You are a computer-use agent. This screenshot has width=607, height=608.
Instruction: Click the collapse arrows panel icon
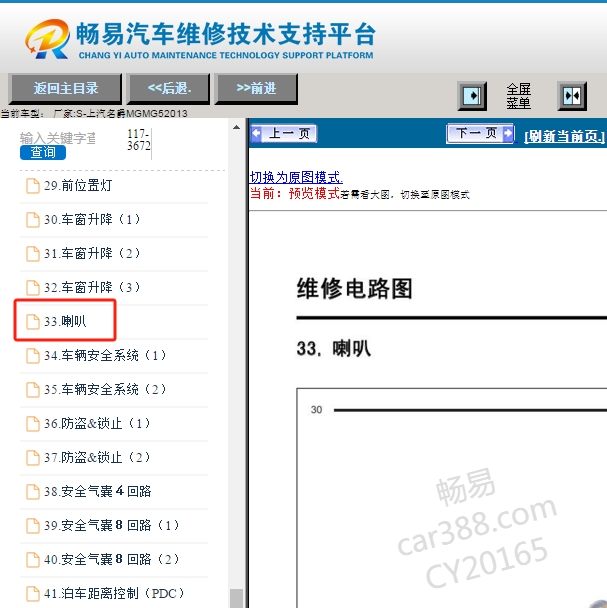click(572, 96)
